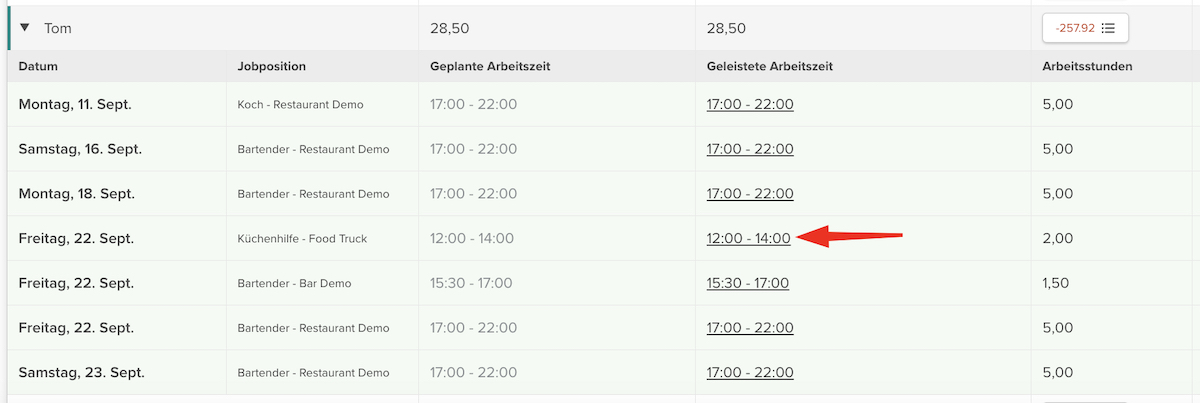Image resolution: width=1200 pixels, height=403 pixels.
Task: Select the Jobposition column header
Action: point(272,66)
